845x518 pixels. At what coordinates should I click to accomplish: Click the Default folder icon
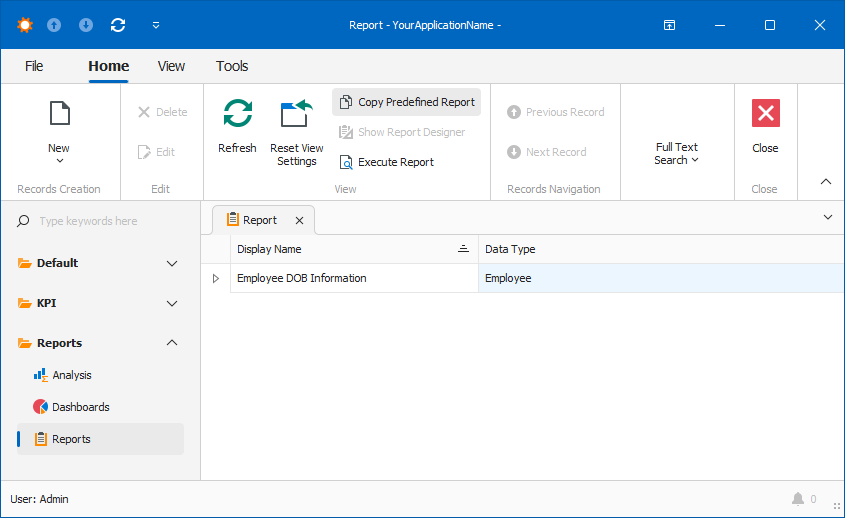click(x=24, y=263)
